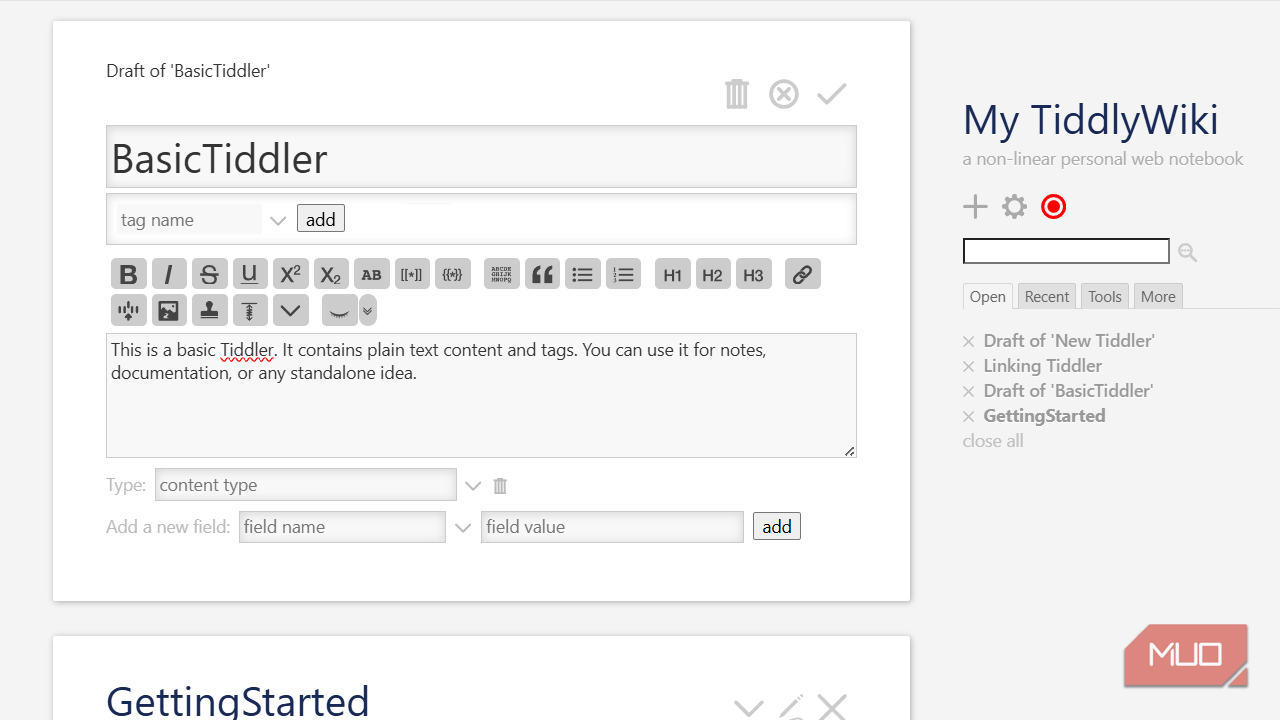Apply block quote formatting
Image resolution: width=1280 pixels, height=720 pixels.
542,274
